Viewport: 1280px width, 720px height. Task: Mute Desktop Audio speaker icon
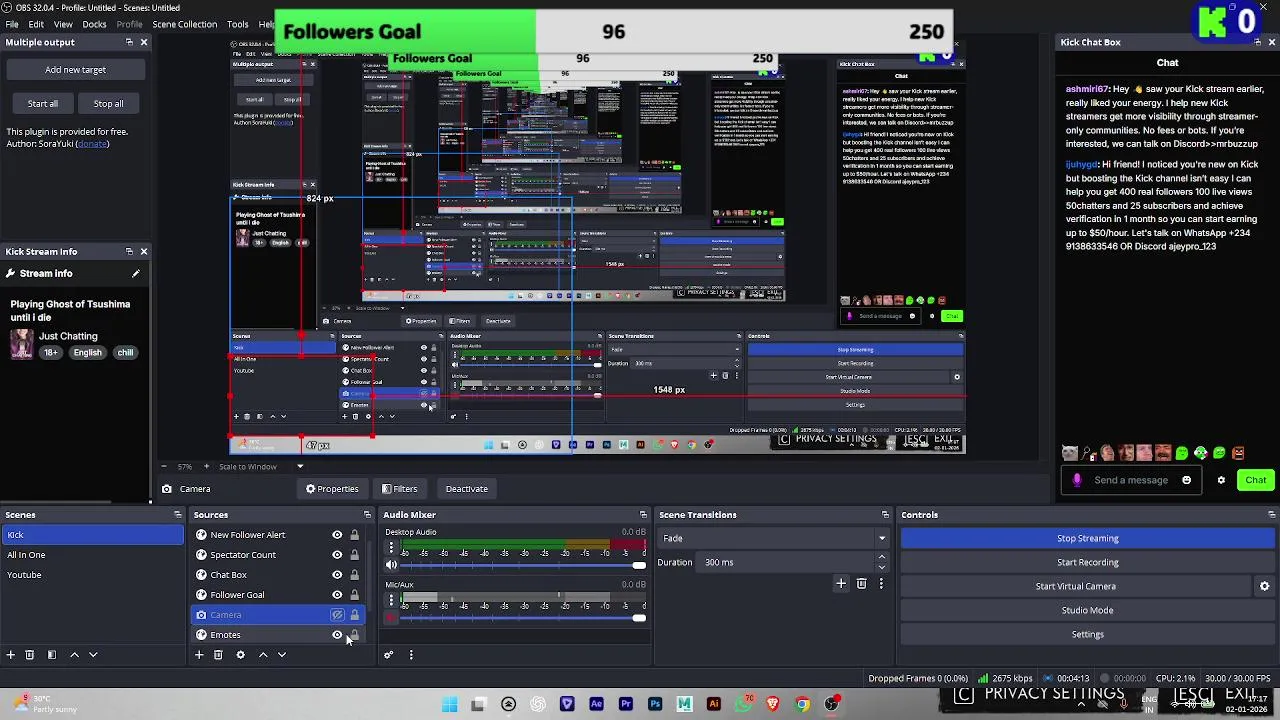(x=391, y=566)
